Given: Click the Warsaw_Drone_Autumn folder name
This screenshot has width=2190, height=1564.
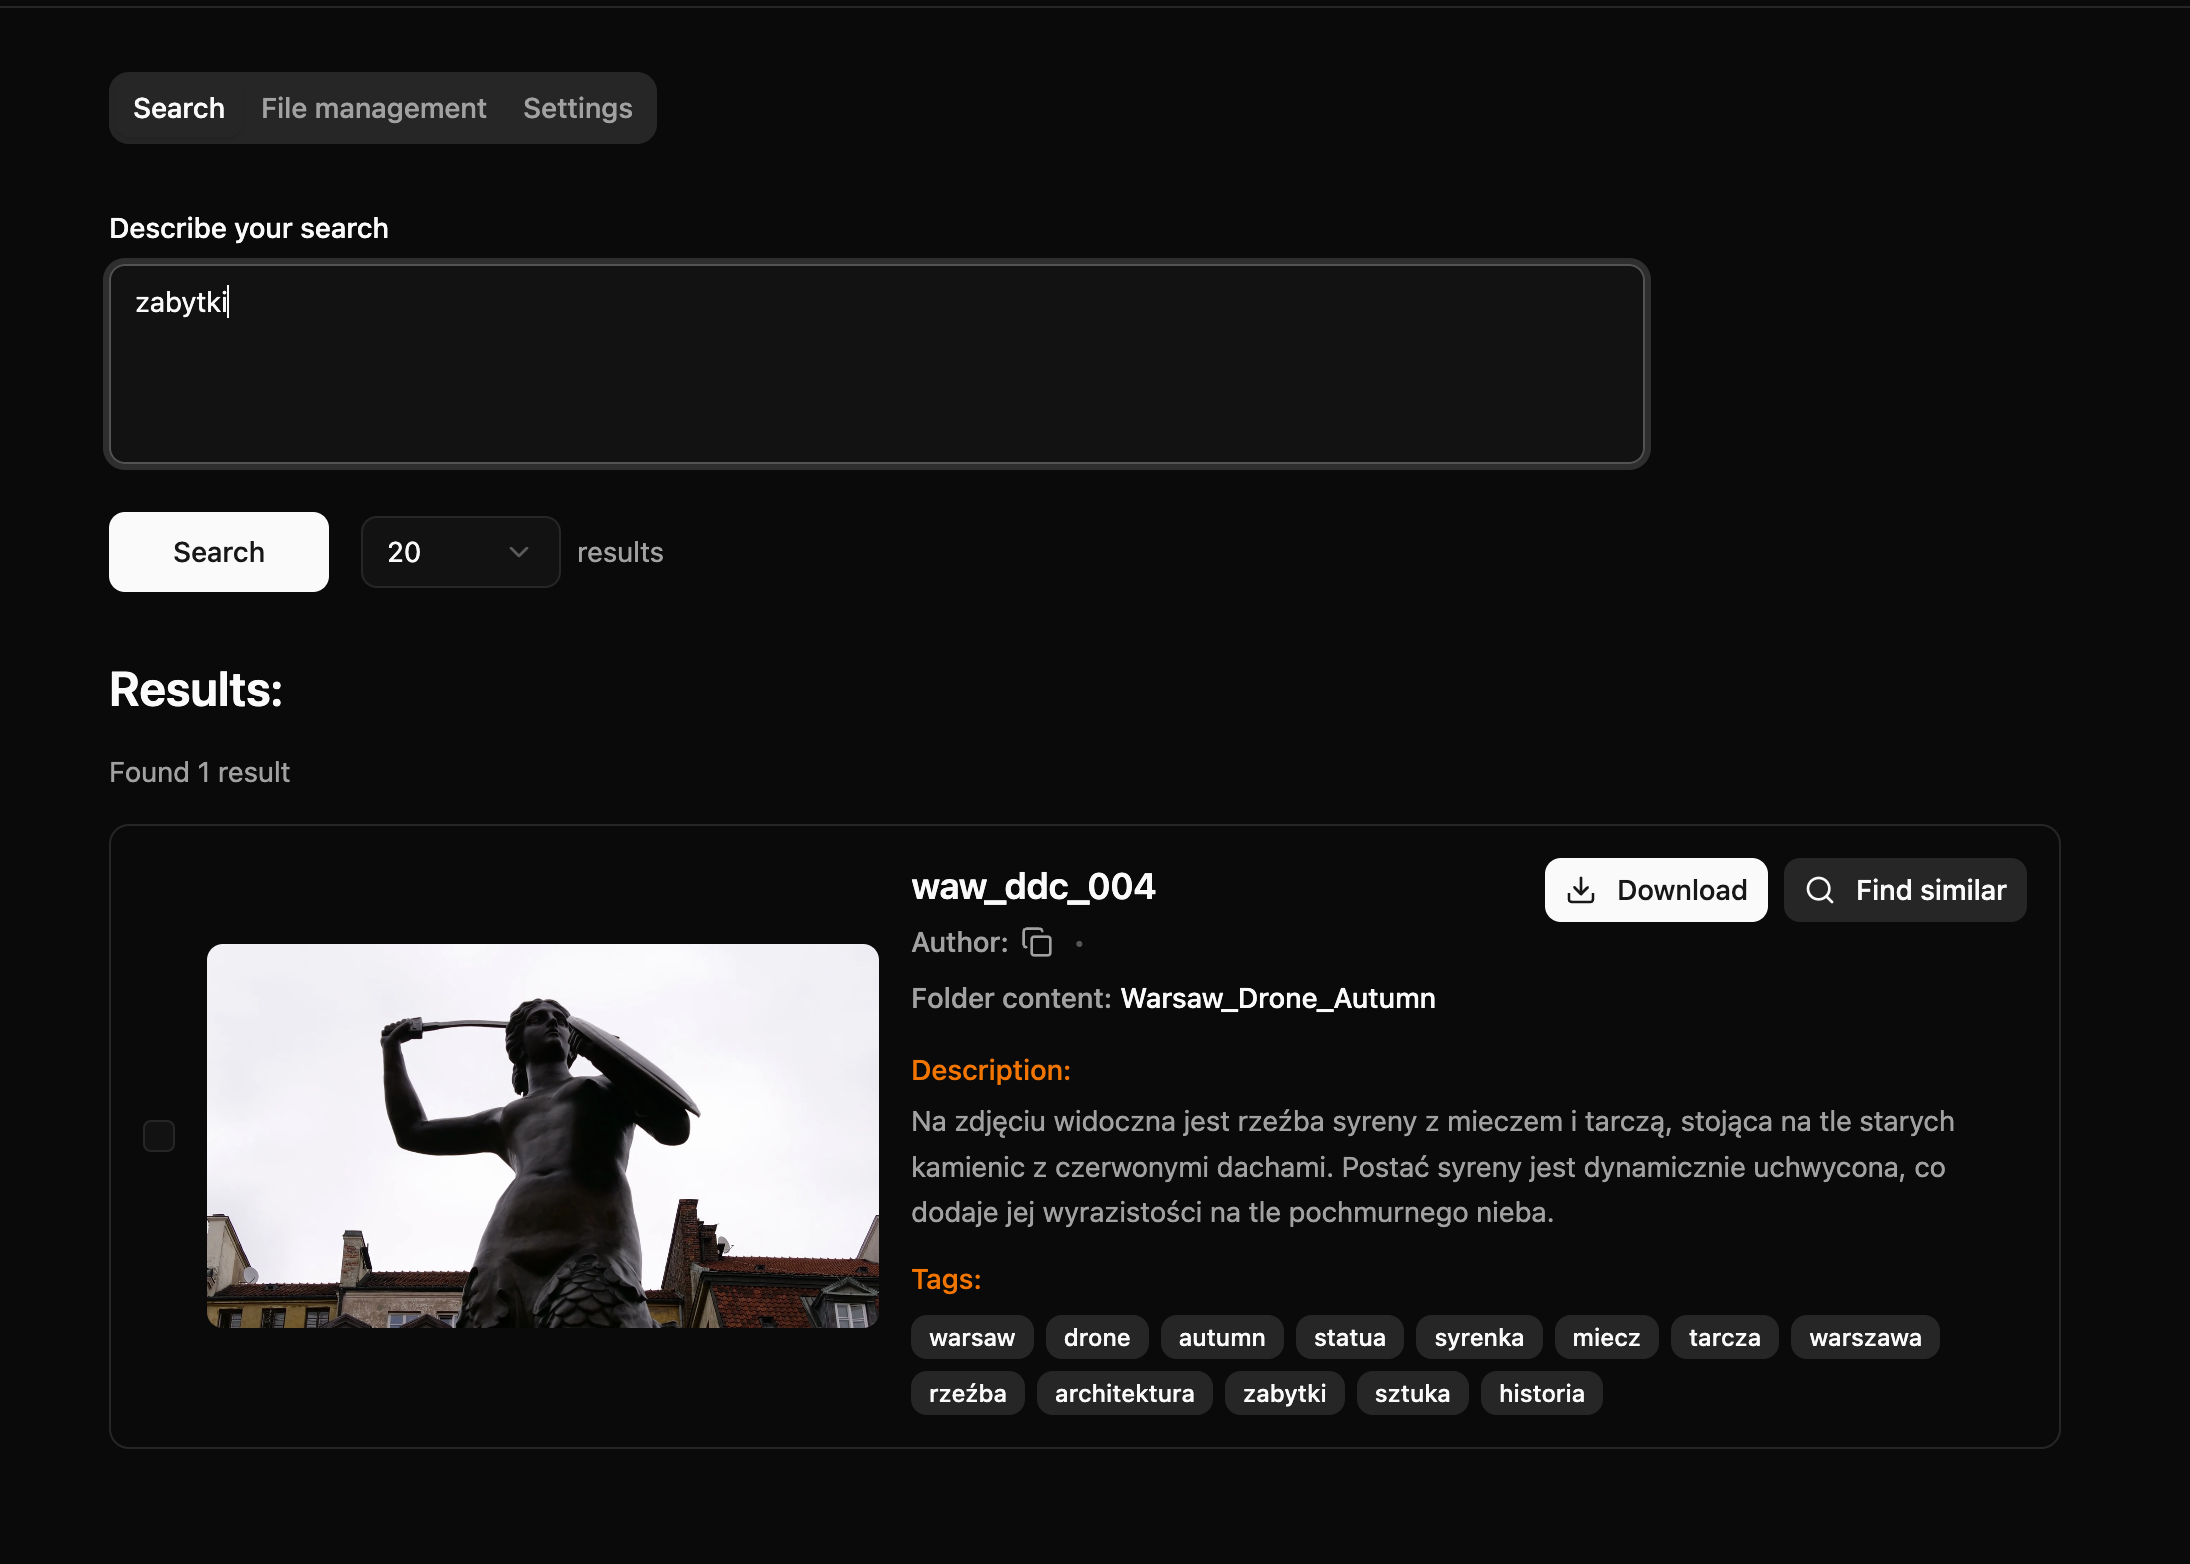Looking at the screenshot, I should (1277, 998).
